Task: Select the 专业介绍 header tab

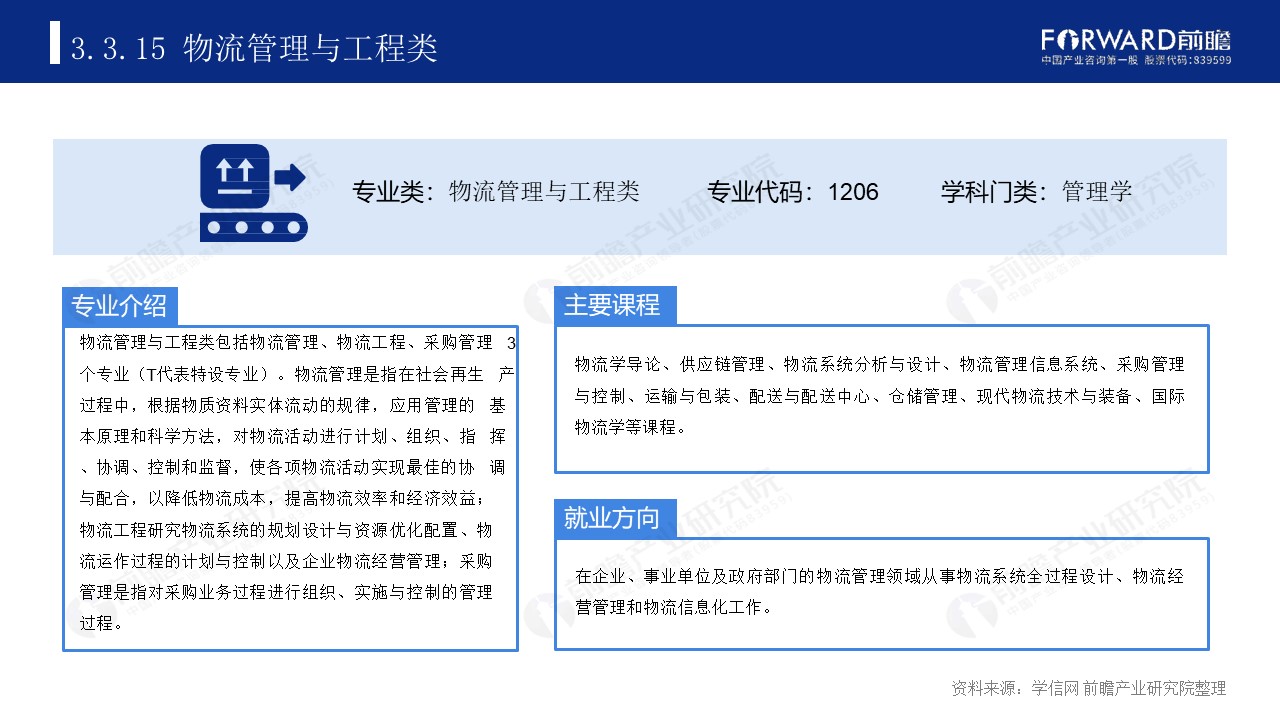Action: [x=120, y=306]
